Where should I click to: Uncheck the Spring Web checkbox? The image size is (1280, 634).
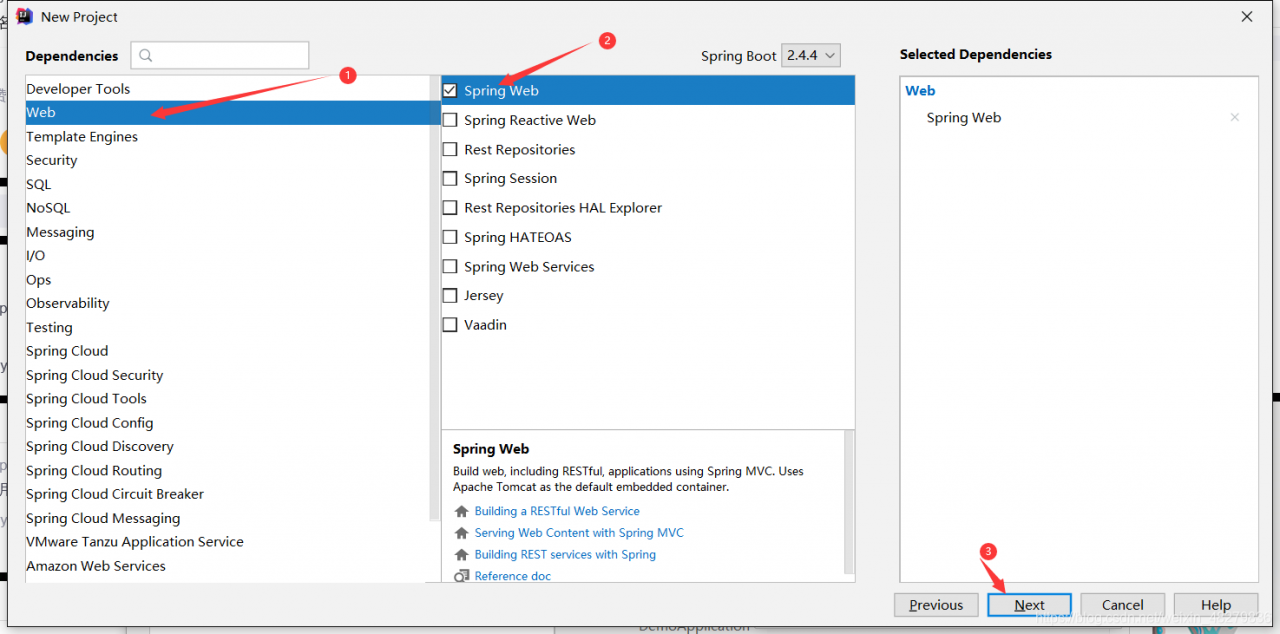click(450, 91)
